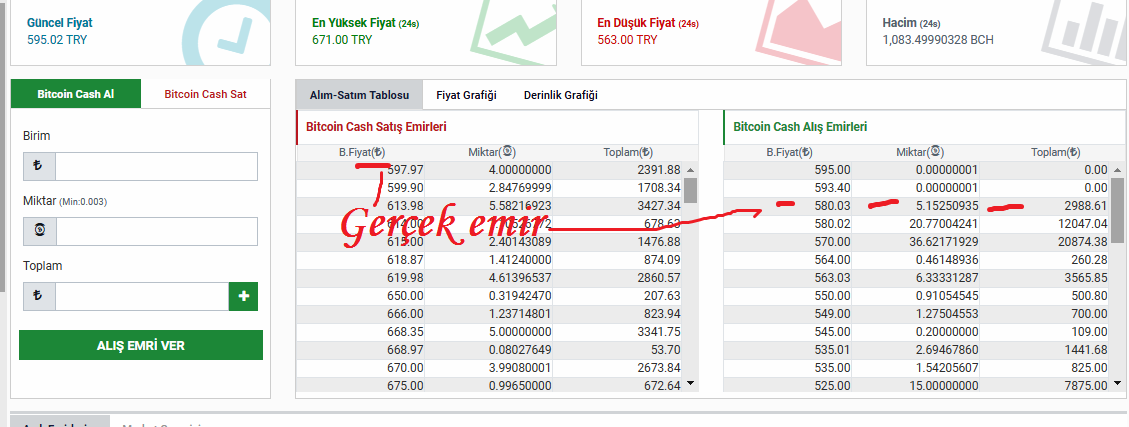Switch to the Bitcoin Cash Sat tab

coord(205,94)
